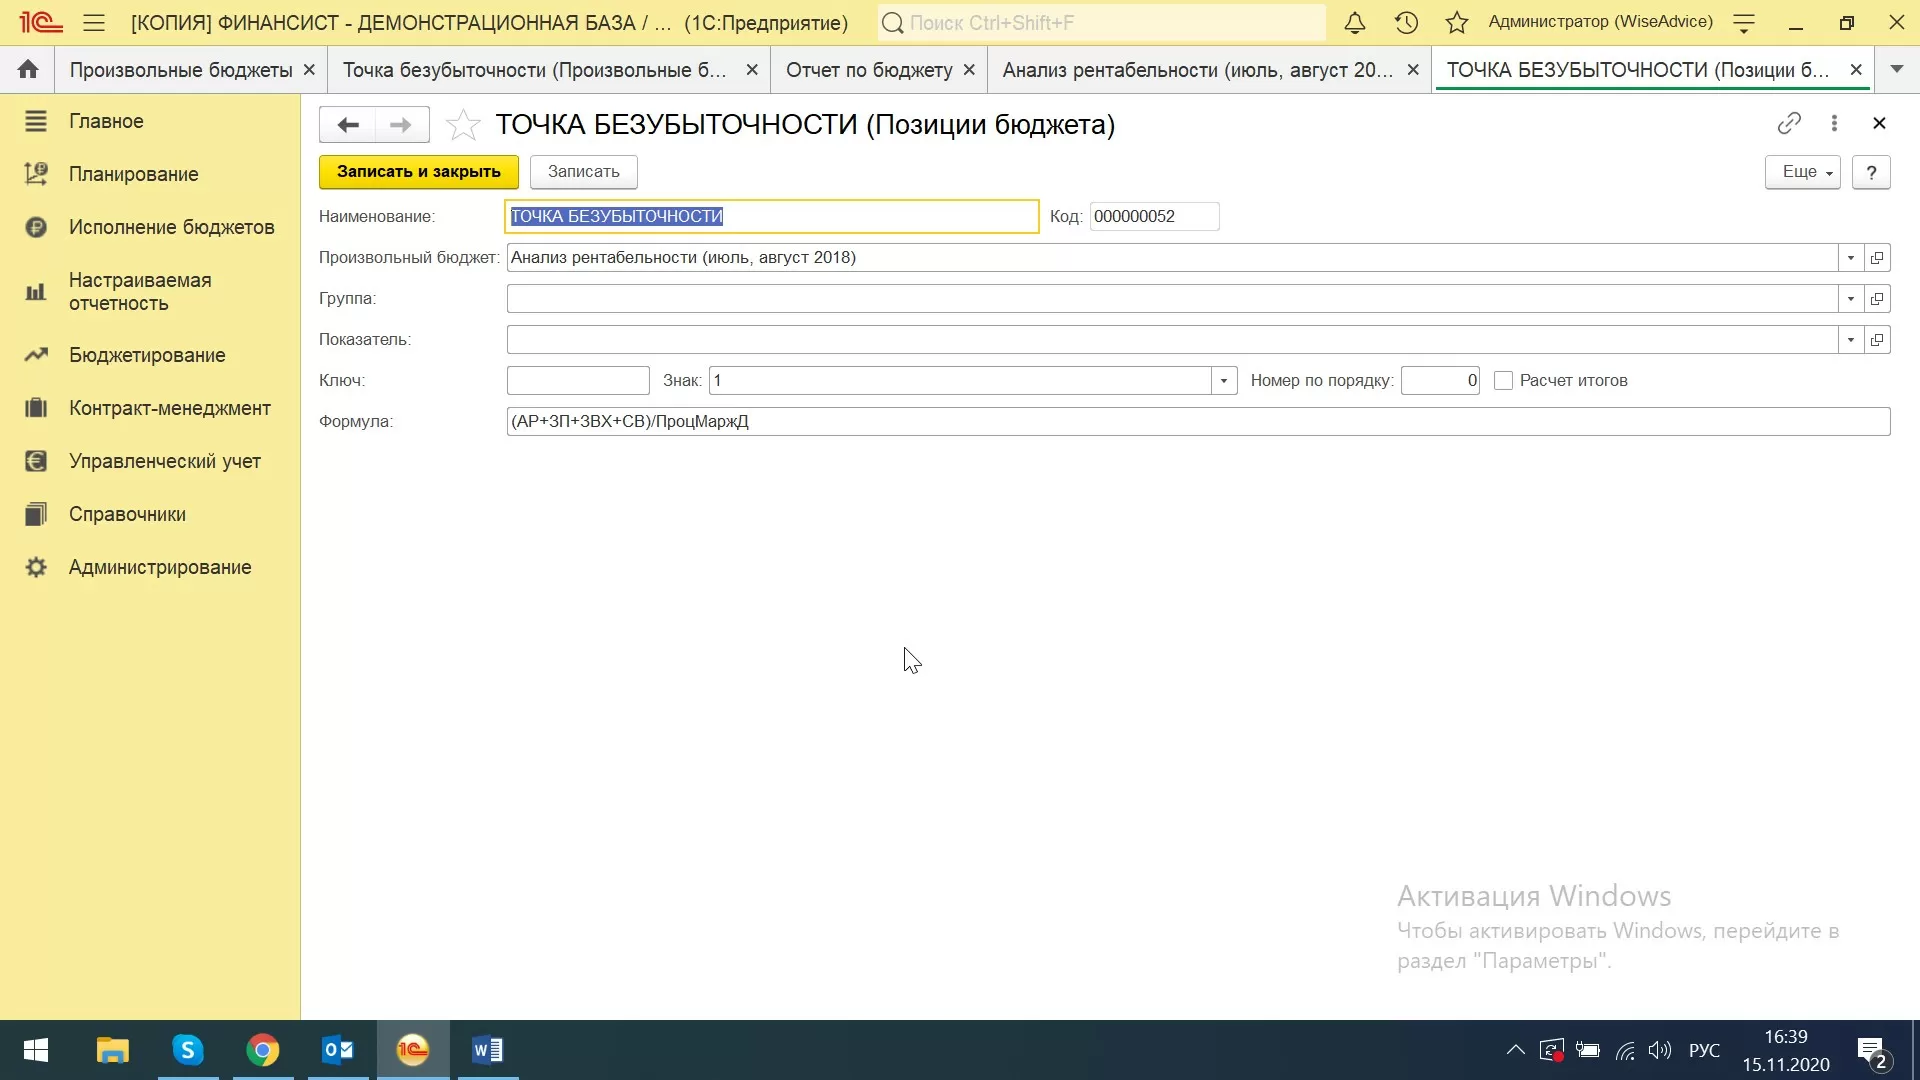Open the history clock icon
The width and height of the screenshot is (1920, 1080).
coord(1406,22)
